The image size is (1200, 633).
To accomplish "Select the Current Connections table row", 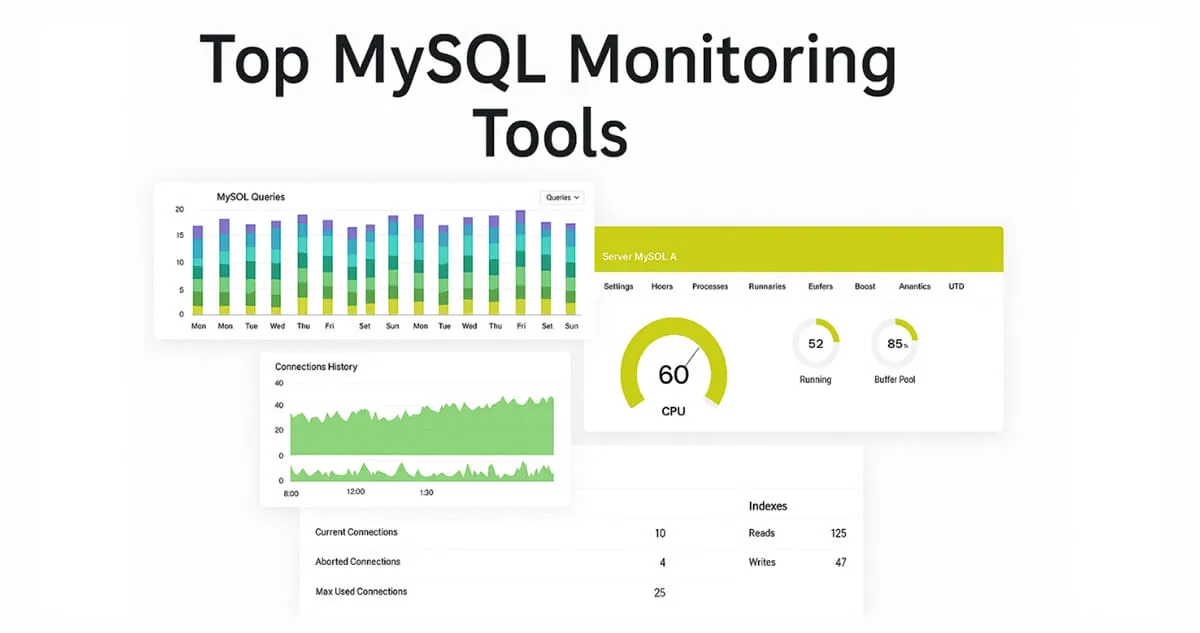I will click(x=490, y=533).
